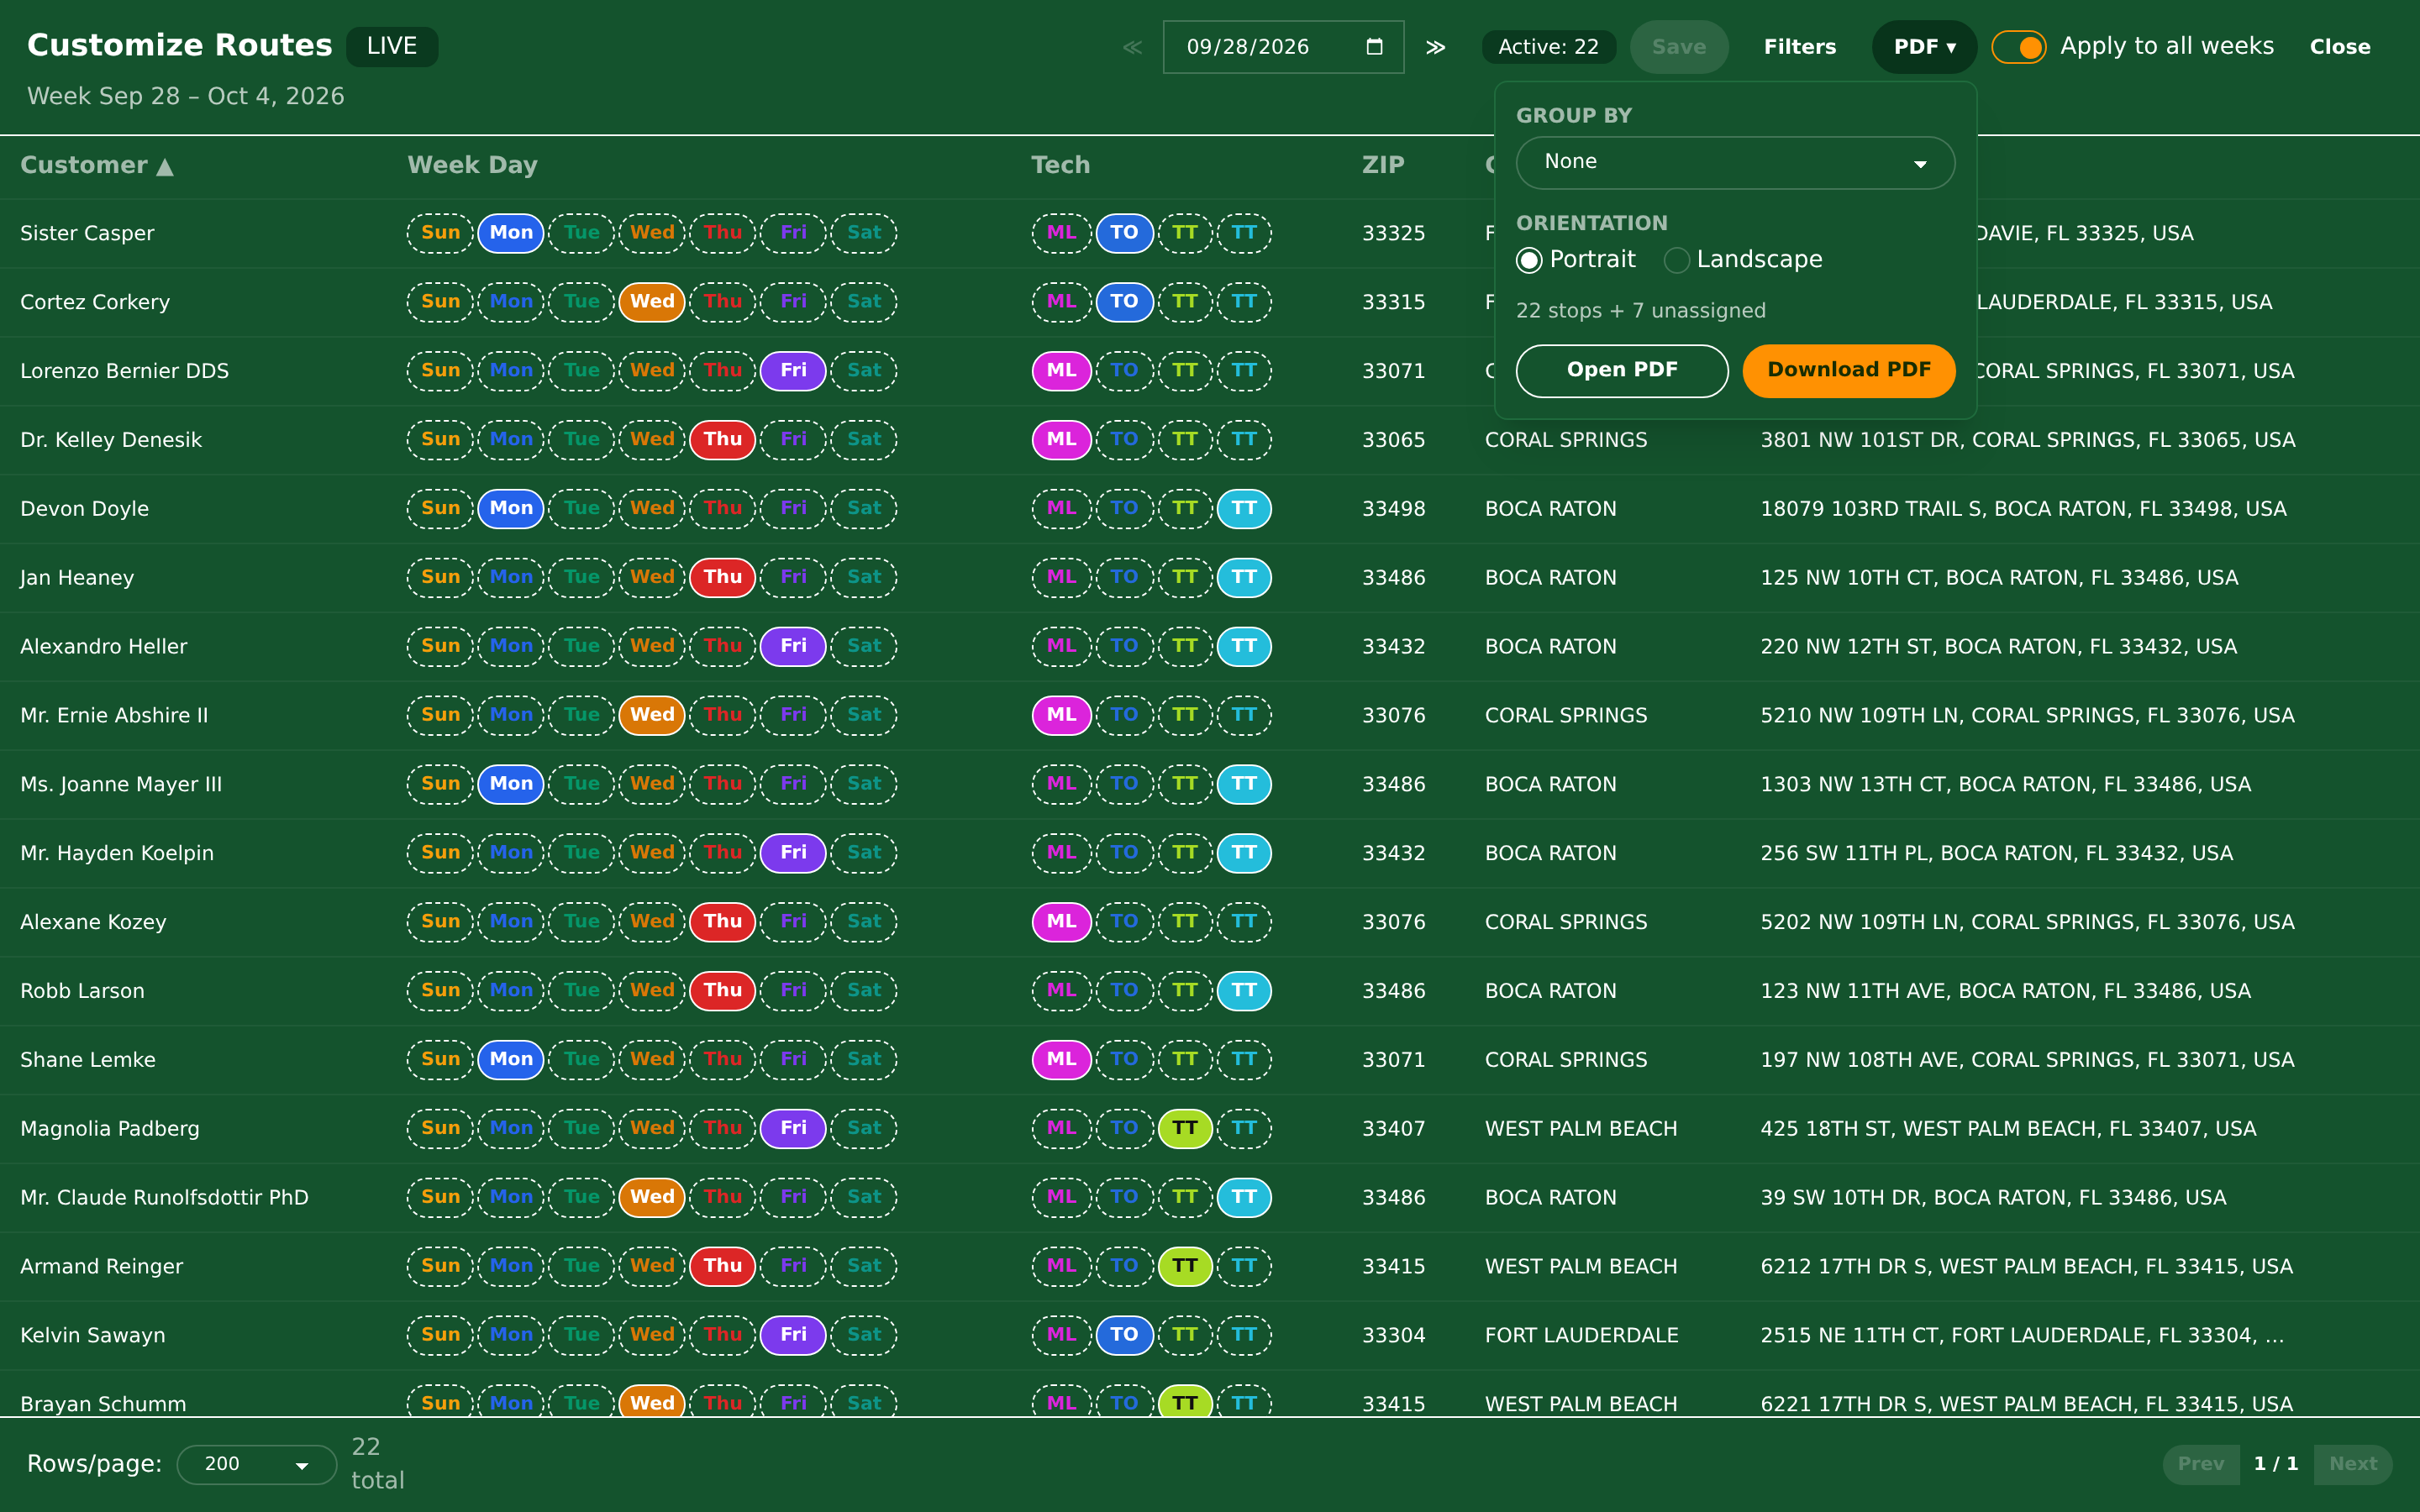The image size is (2420, 1512).
Task: Toggle TO tech for Kelvin Sawayn
Action: coord(1124,1336)
